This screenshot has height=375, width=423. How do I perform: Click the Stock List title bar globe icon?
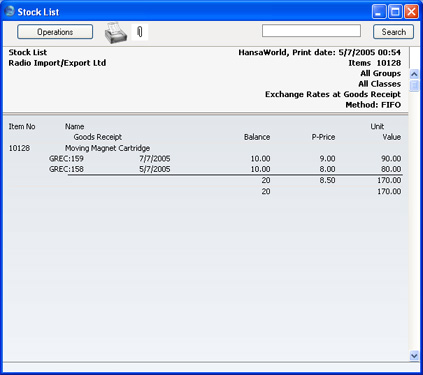[x=10, y=11]
